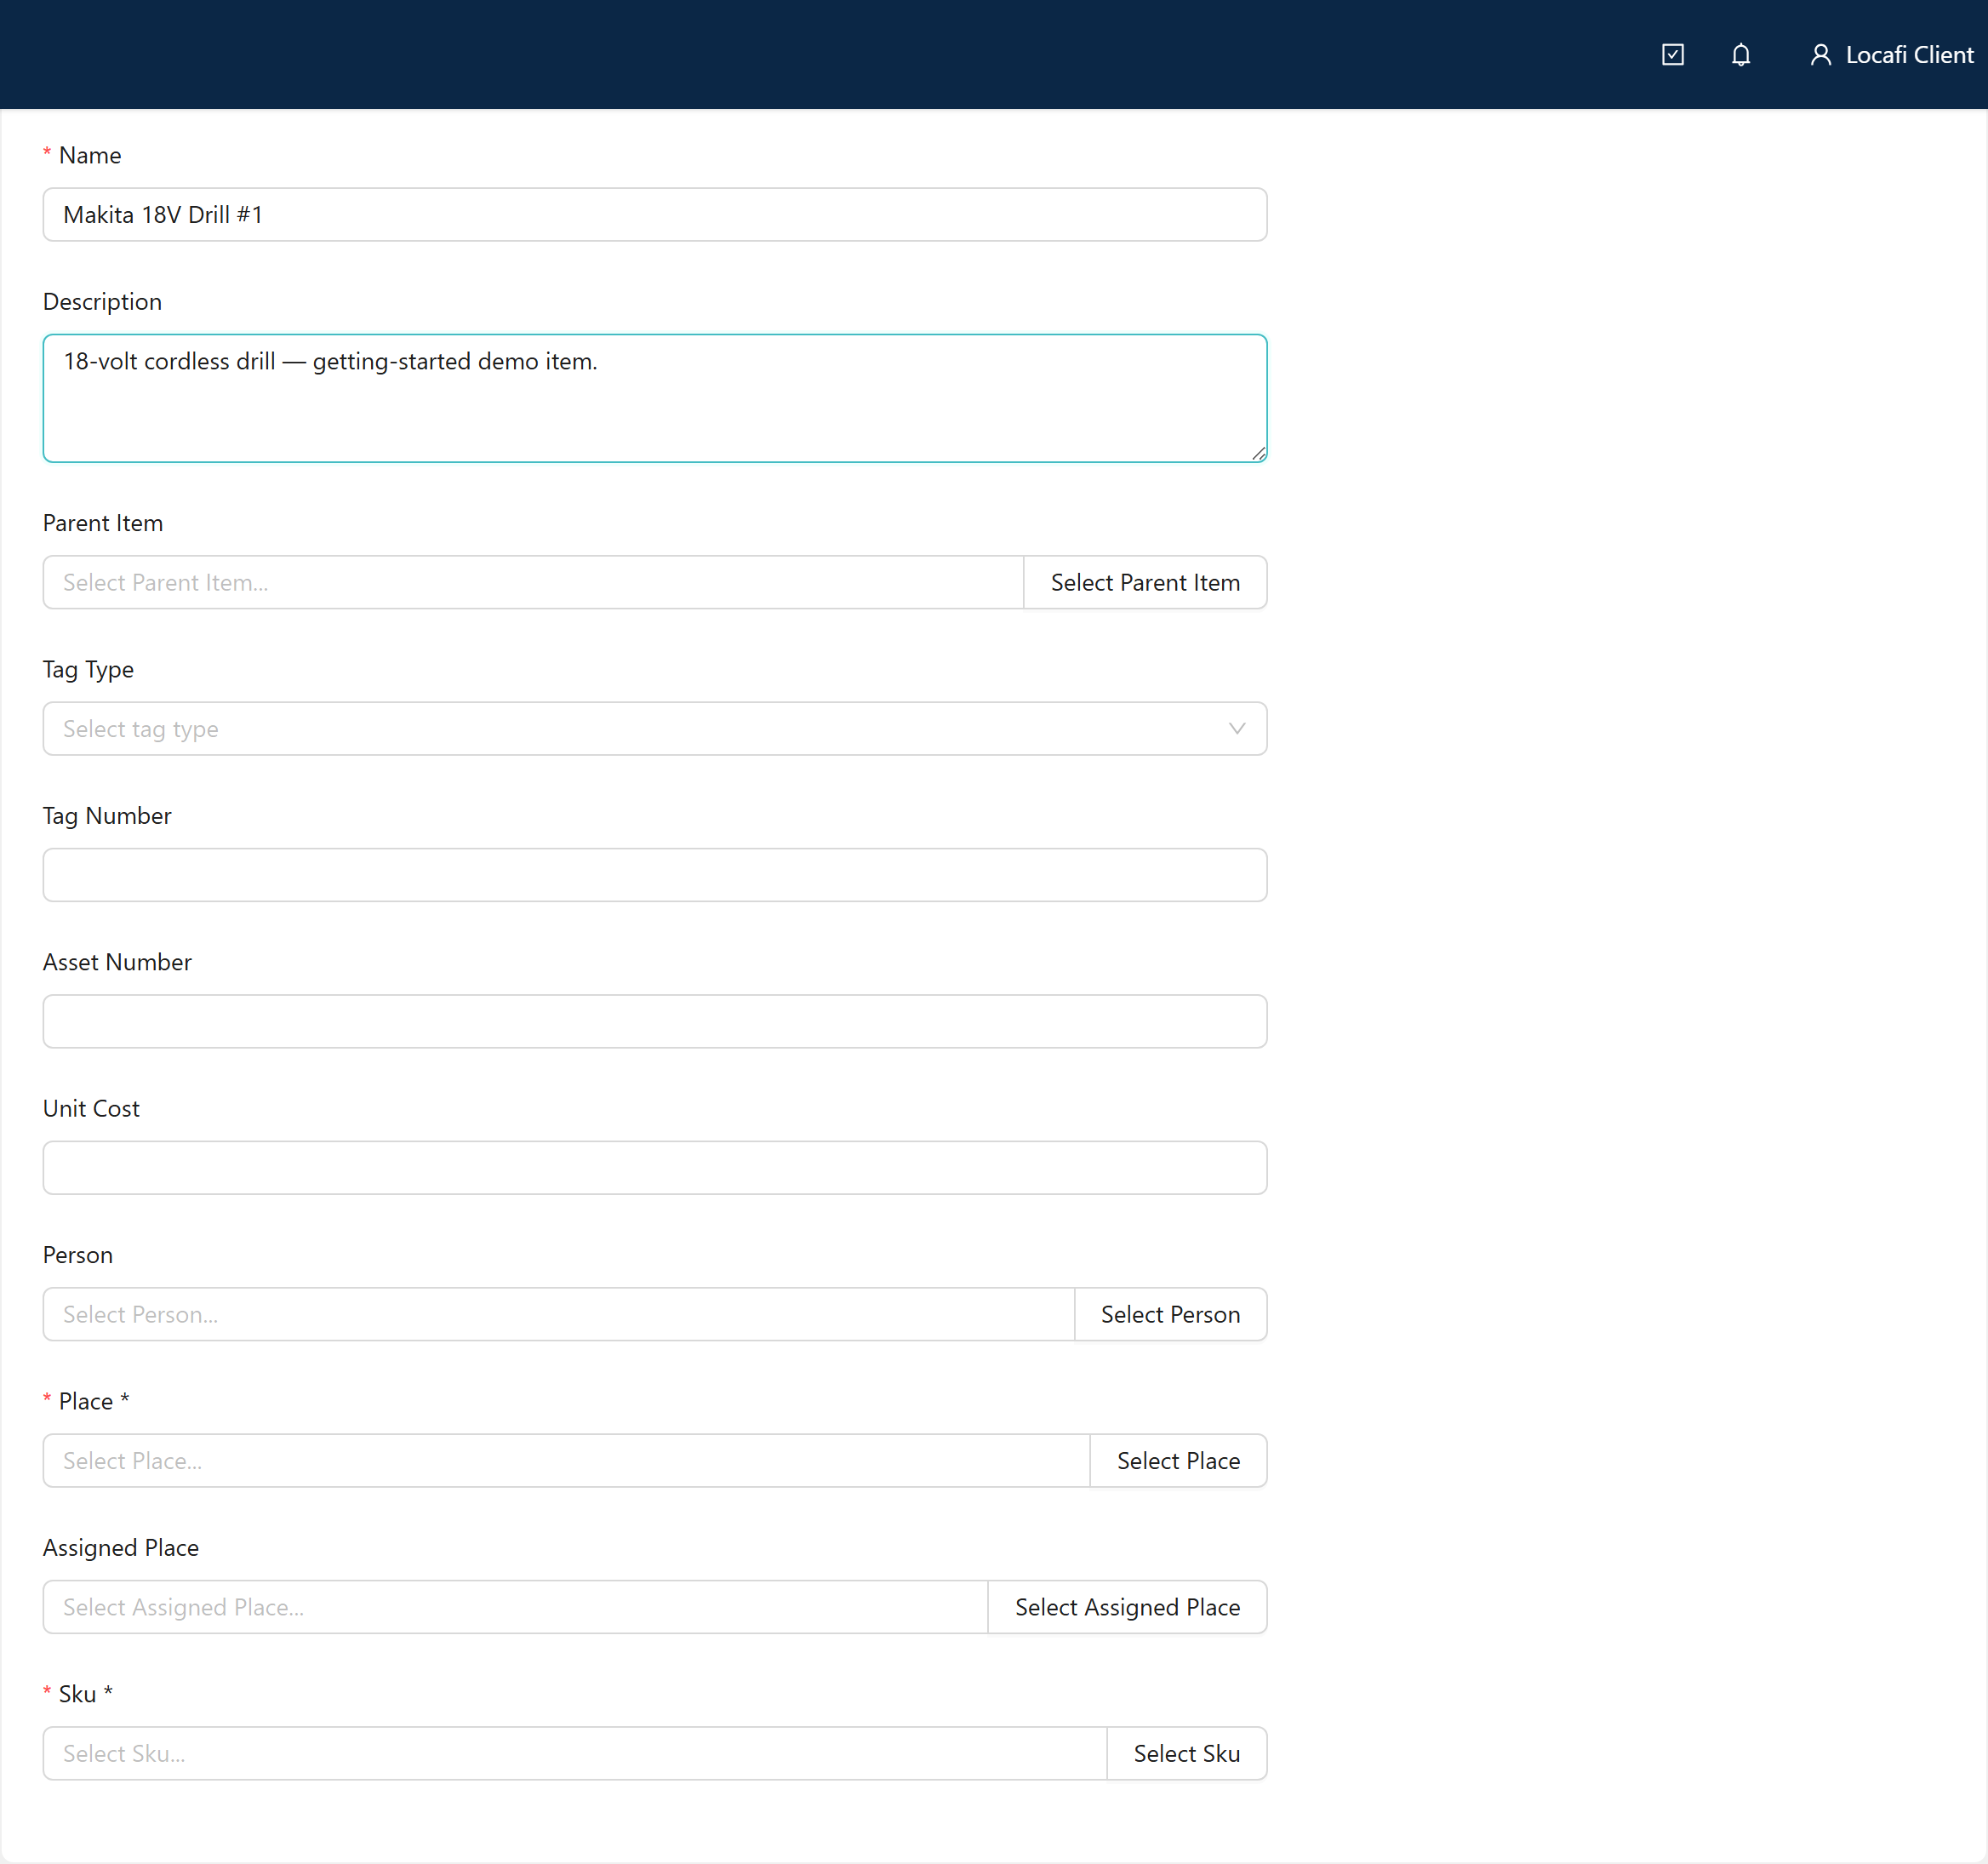
Task: Open the tasks checklist icon
Action: [x=1672, y=55]
